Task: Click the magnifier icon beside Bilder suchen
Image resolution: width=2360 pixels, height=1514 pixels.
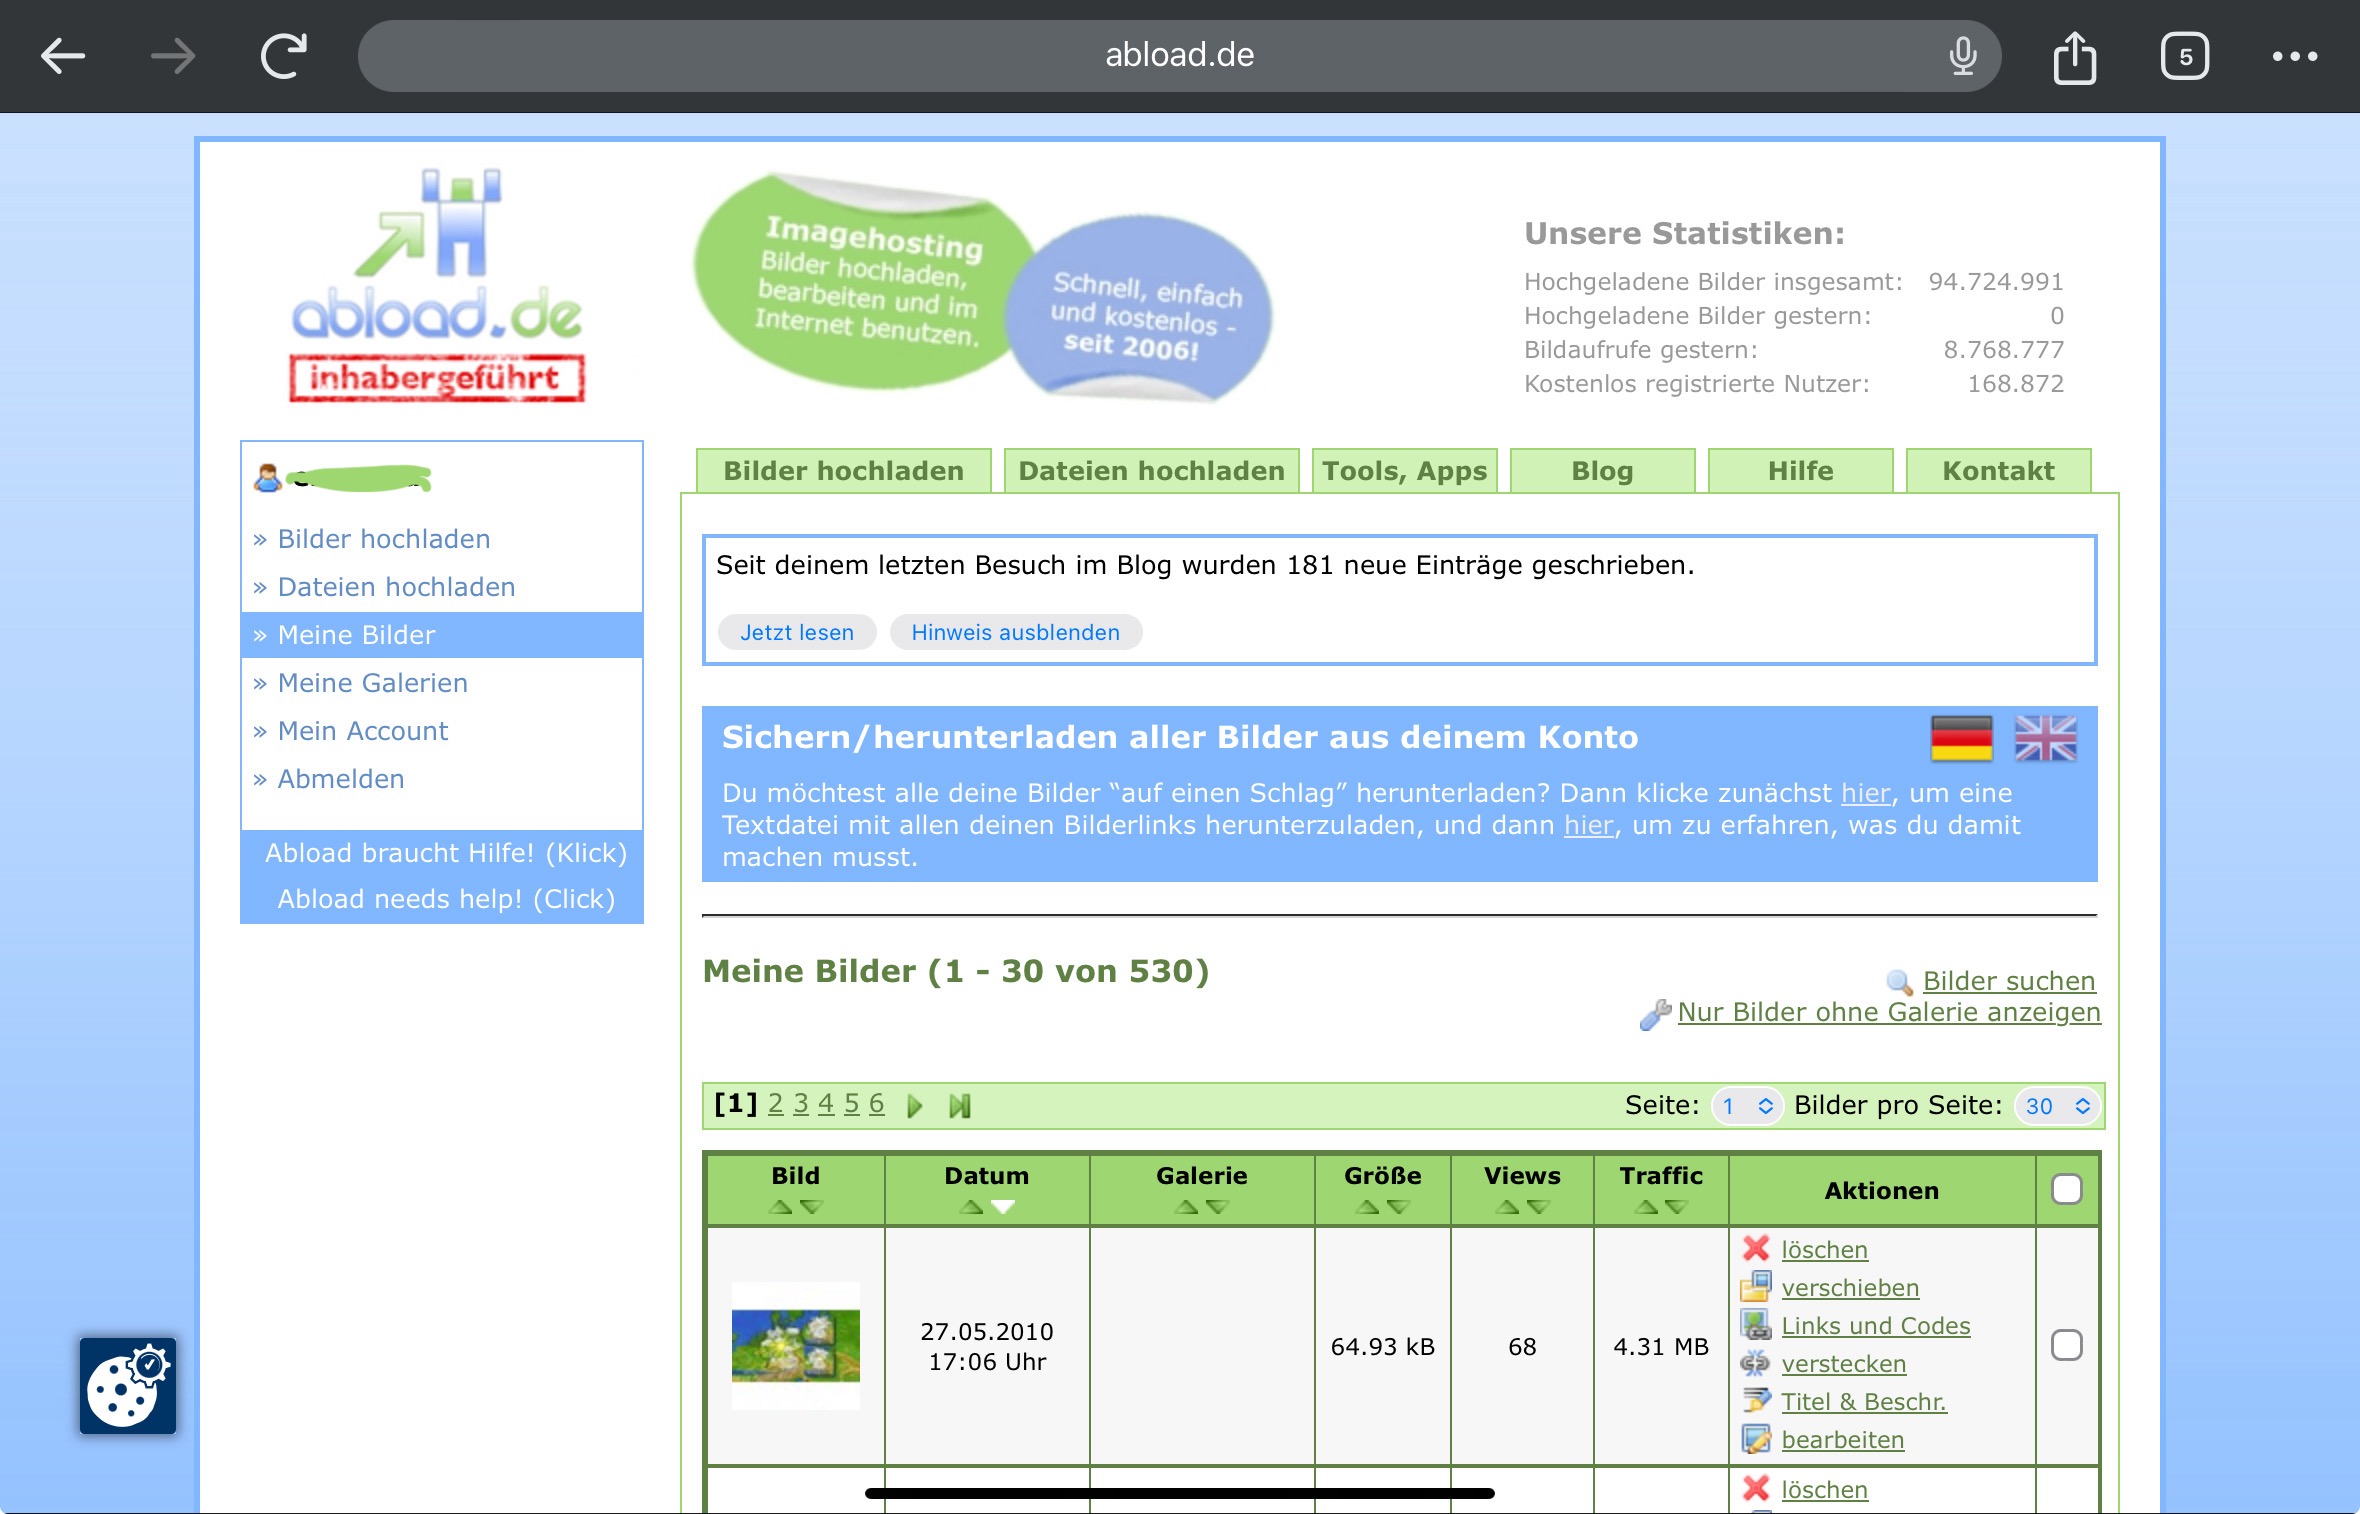Action: [x=1899, y=982]
